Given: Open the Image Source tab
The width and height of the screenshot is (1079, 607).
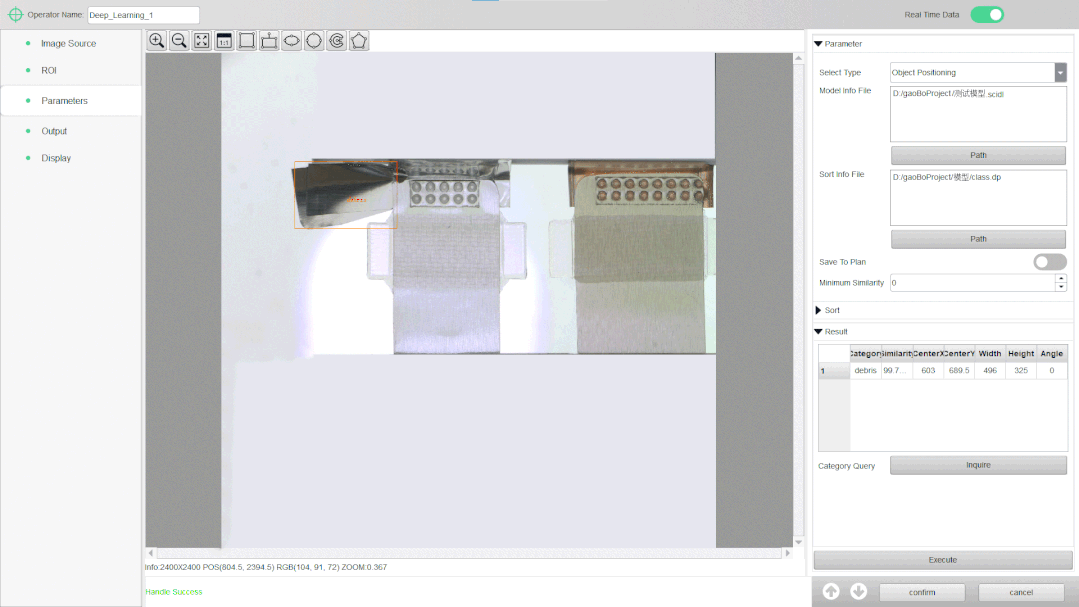Looking at the screenshot, I should pyautogui.click(x=68, y=44).
